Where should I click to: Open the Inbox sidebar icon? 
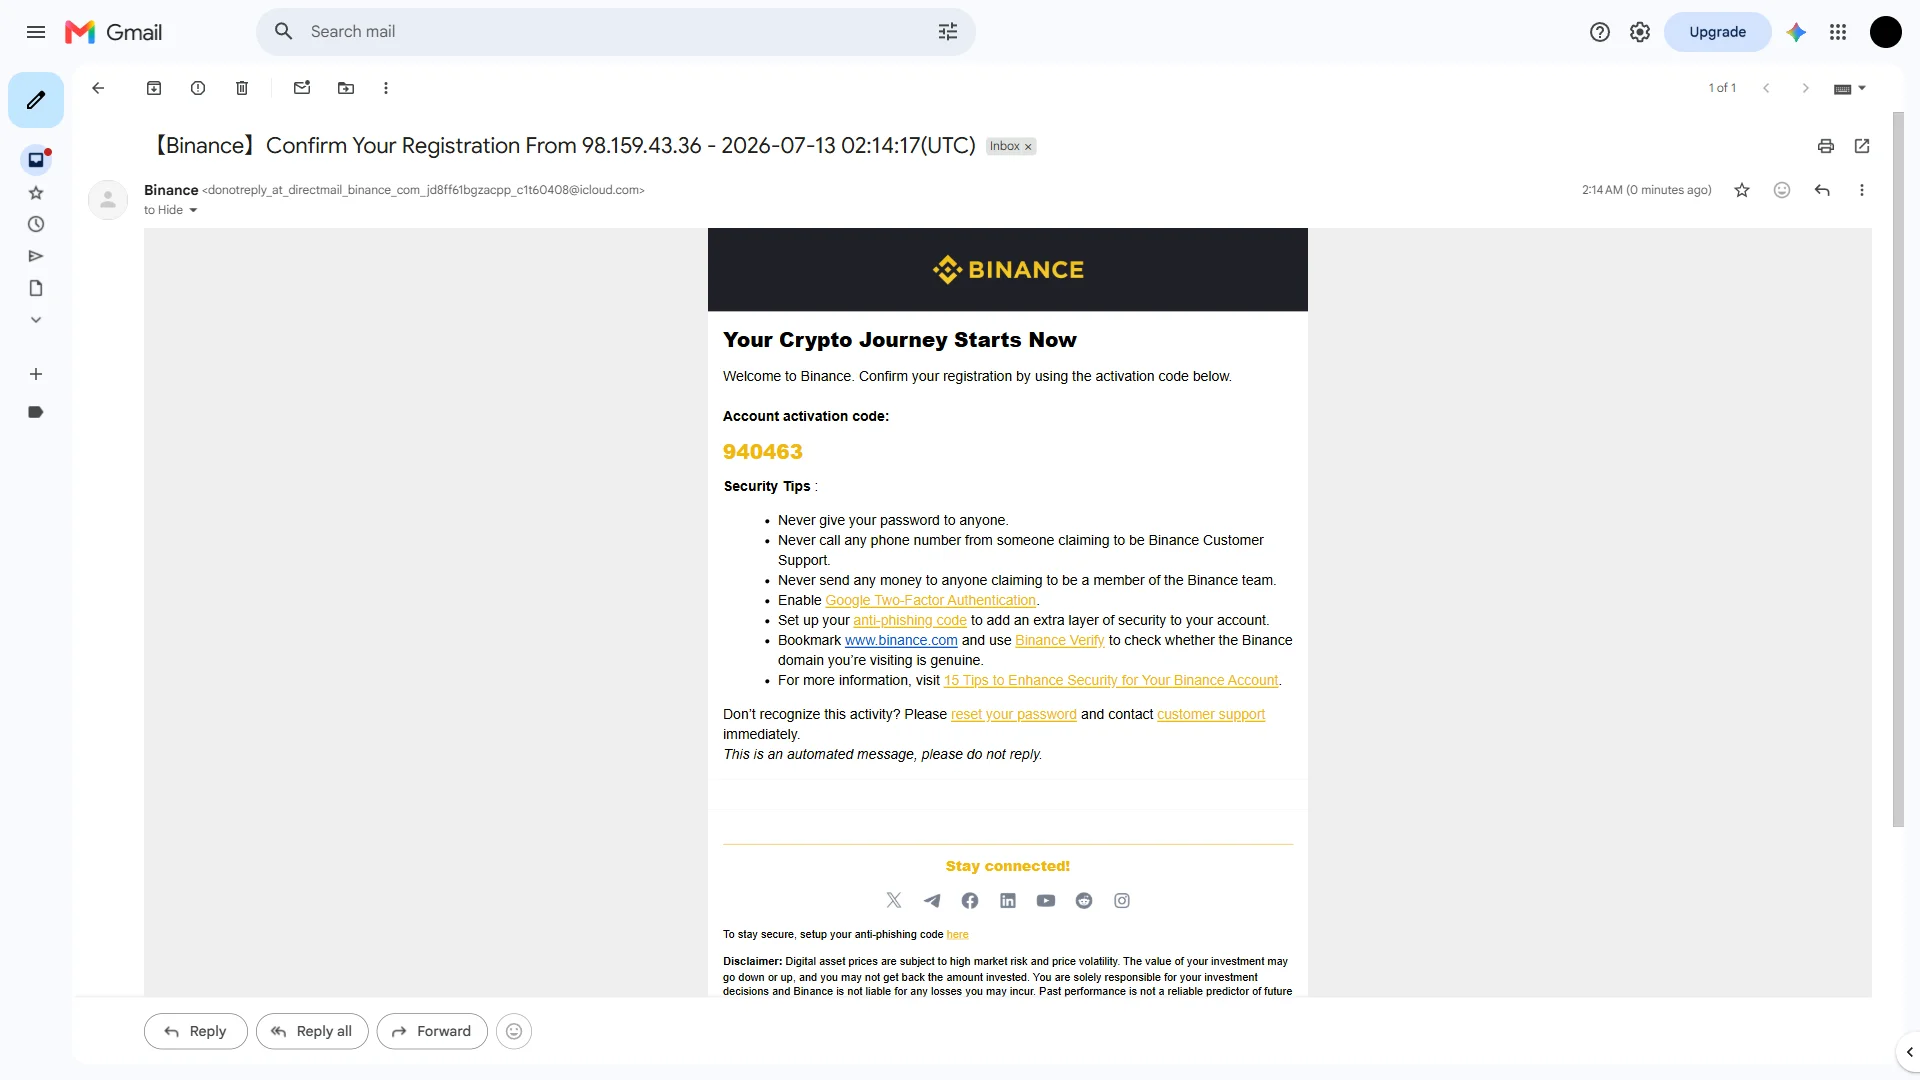pos(36,160)
